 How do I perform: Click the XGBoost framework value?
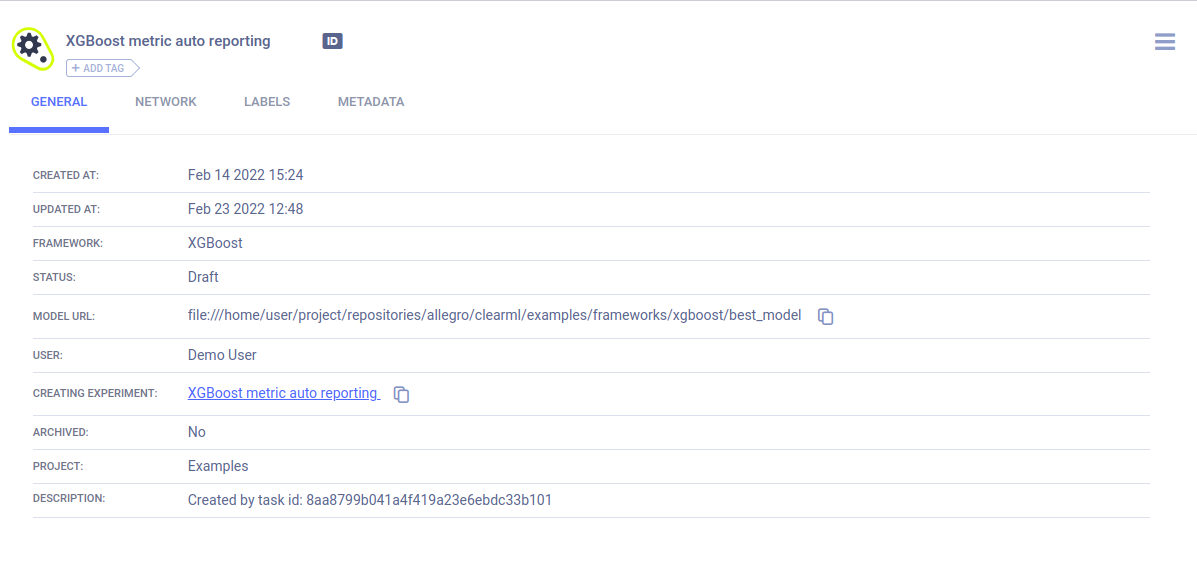pyautogui.click(x=215, y=243)
